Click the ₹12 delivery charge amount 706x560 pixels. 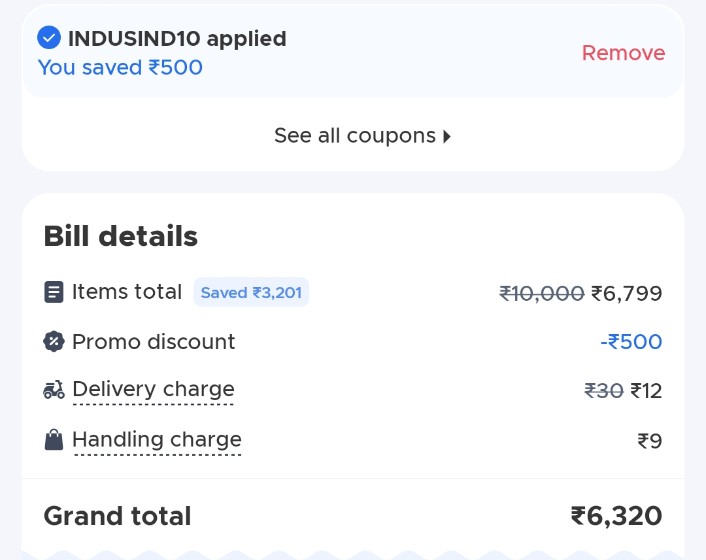point(646,390)
